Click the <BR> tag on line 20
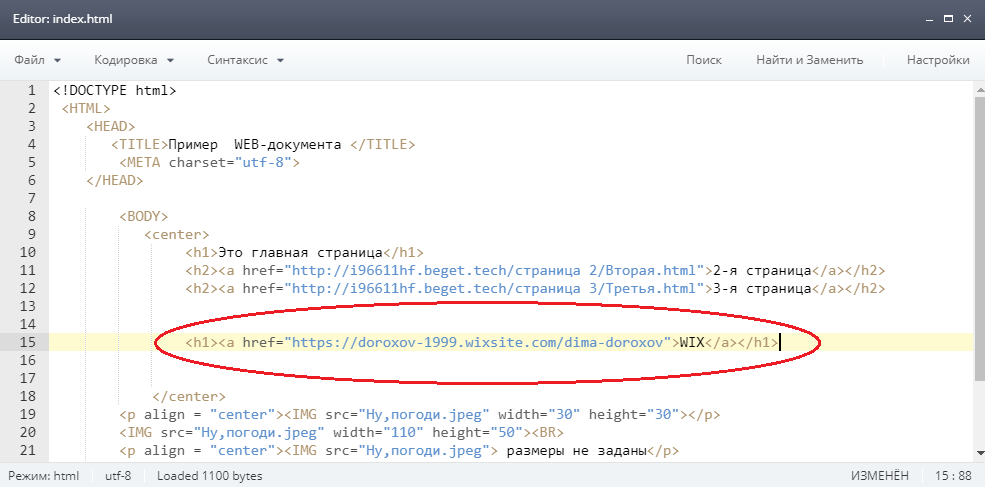The height and width of the screenshot is (487, 985). (x=548, y=432)
